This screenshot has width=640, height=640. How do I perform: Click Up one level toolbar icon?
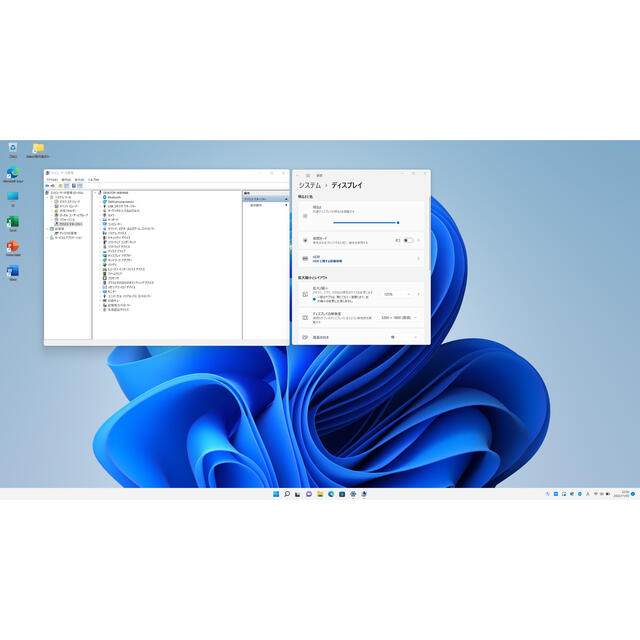tap(60, 186)
